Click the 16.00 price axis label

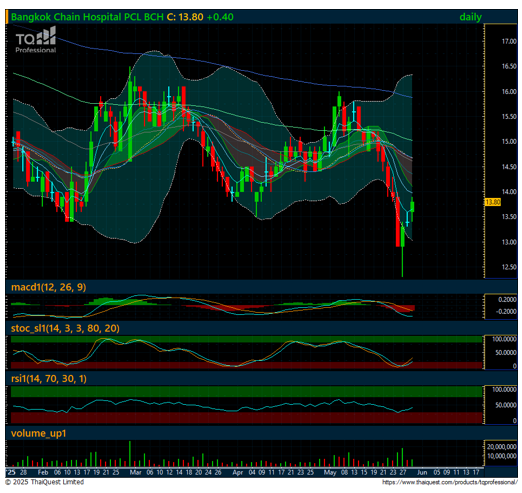[509, 92]
